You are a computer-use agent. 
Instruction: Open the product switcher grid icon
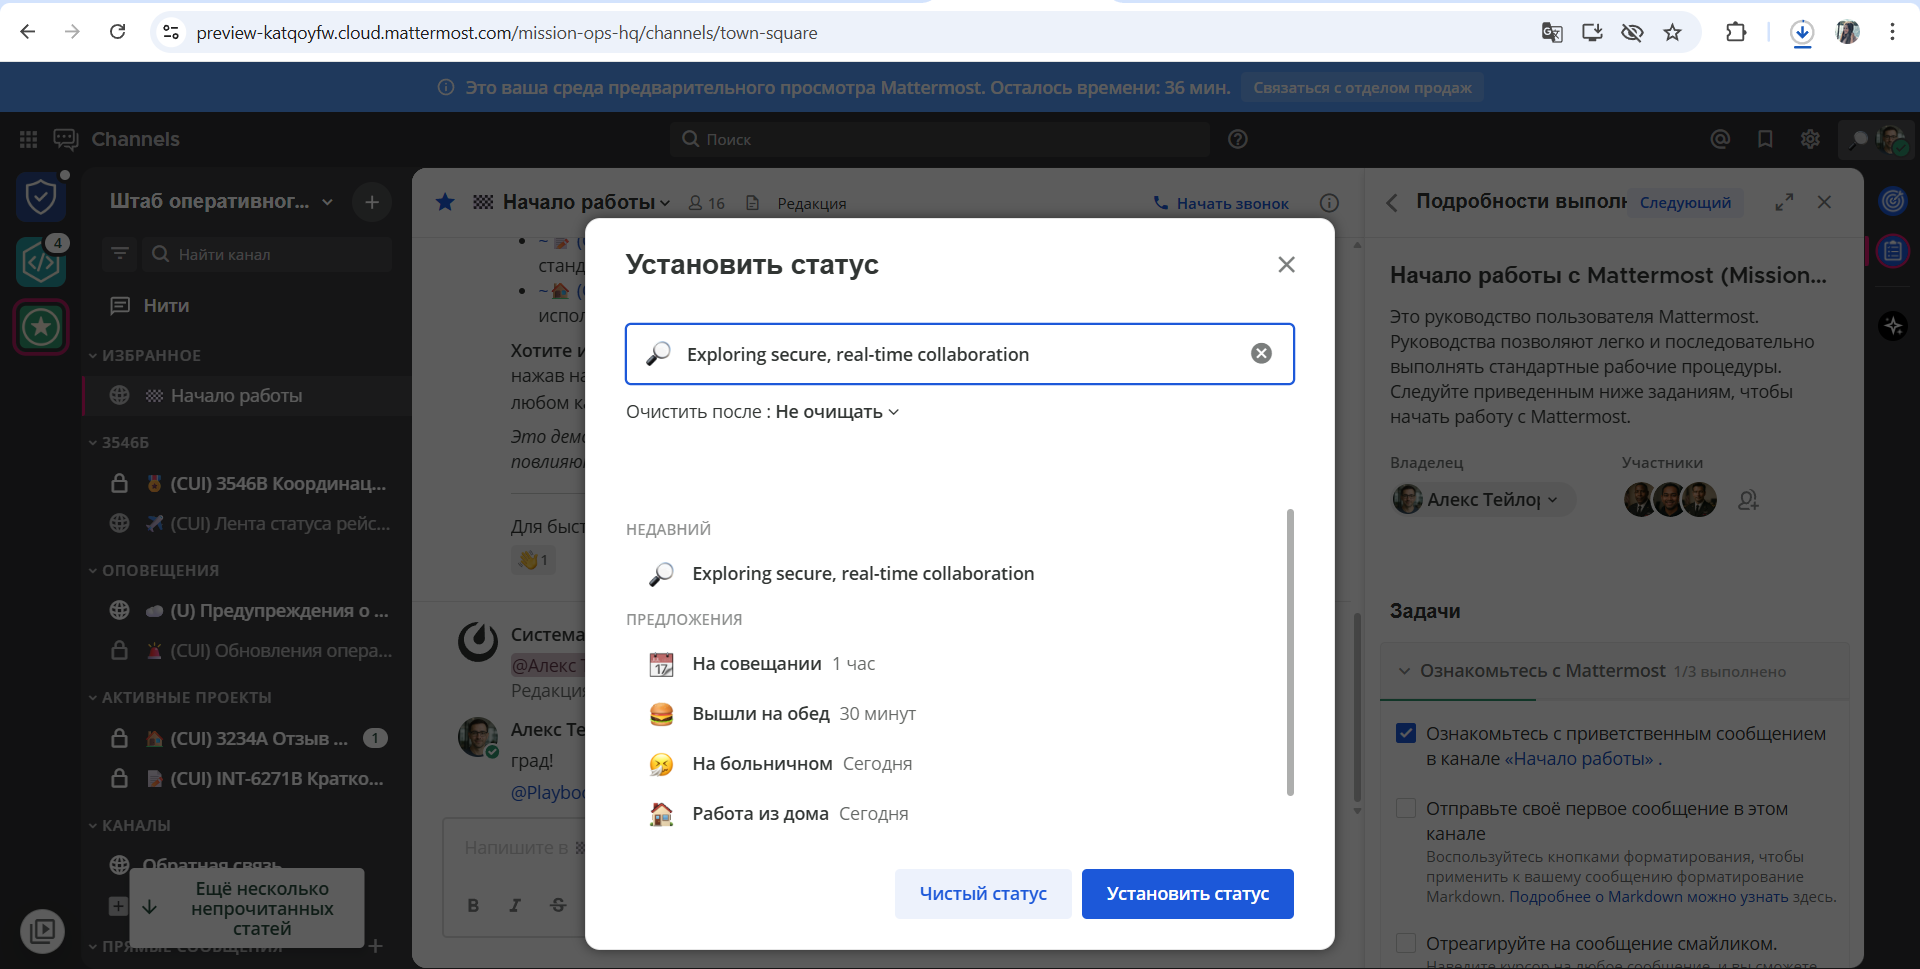point(28,139)
